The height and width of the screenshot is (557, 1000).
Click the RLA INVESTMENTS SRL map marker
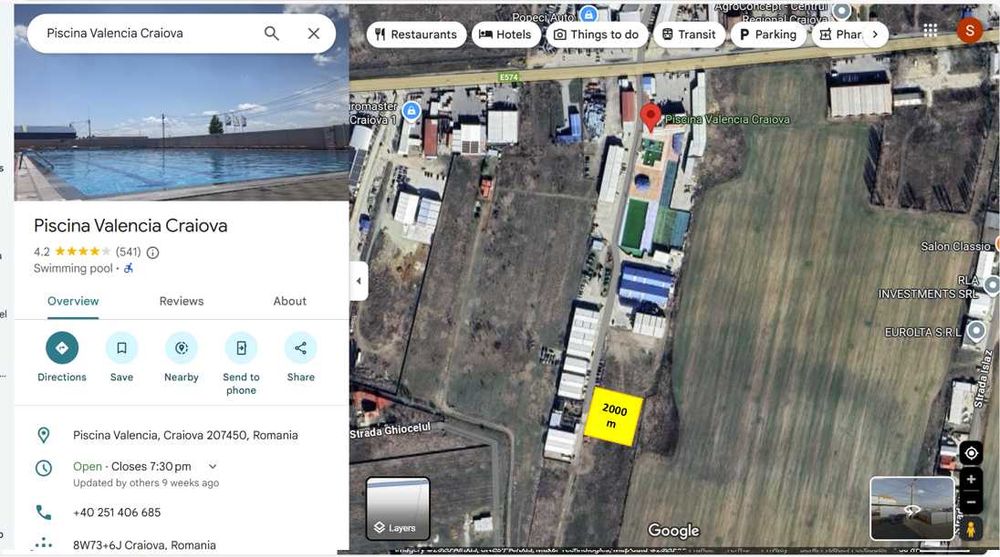click(x=992, y=285)
